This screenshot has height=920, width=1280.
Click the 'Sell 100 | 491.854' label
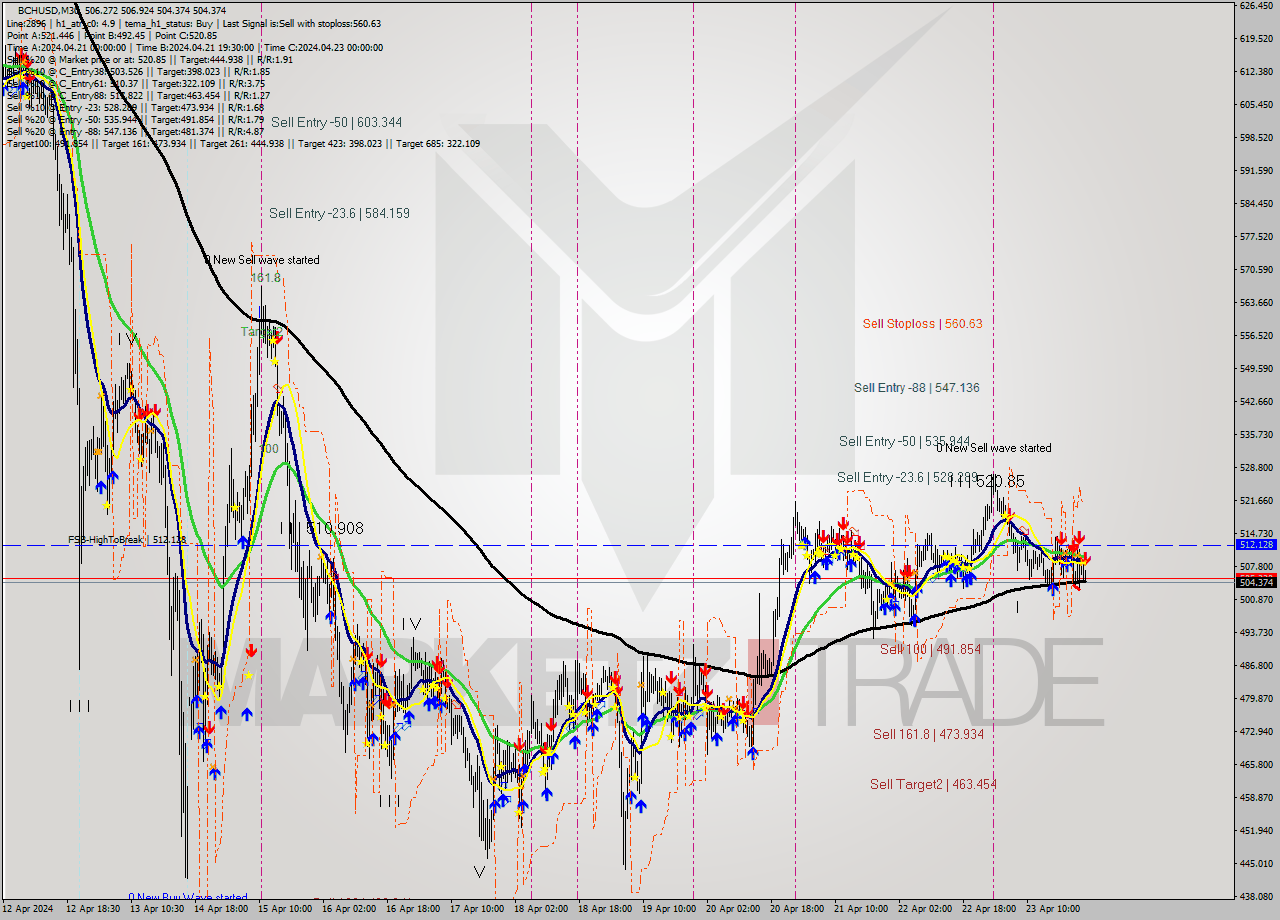tap(930, 649)
